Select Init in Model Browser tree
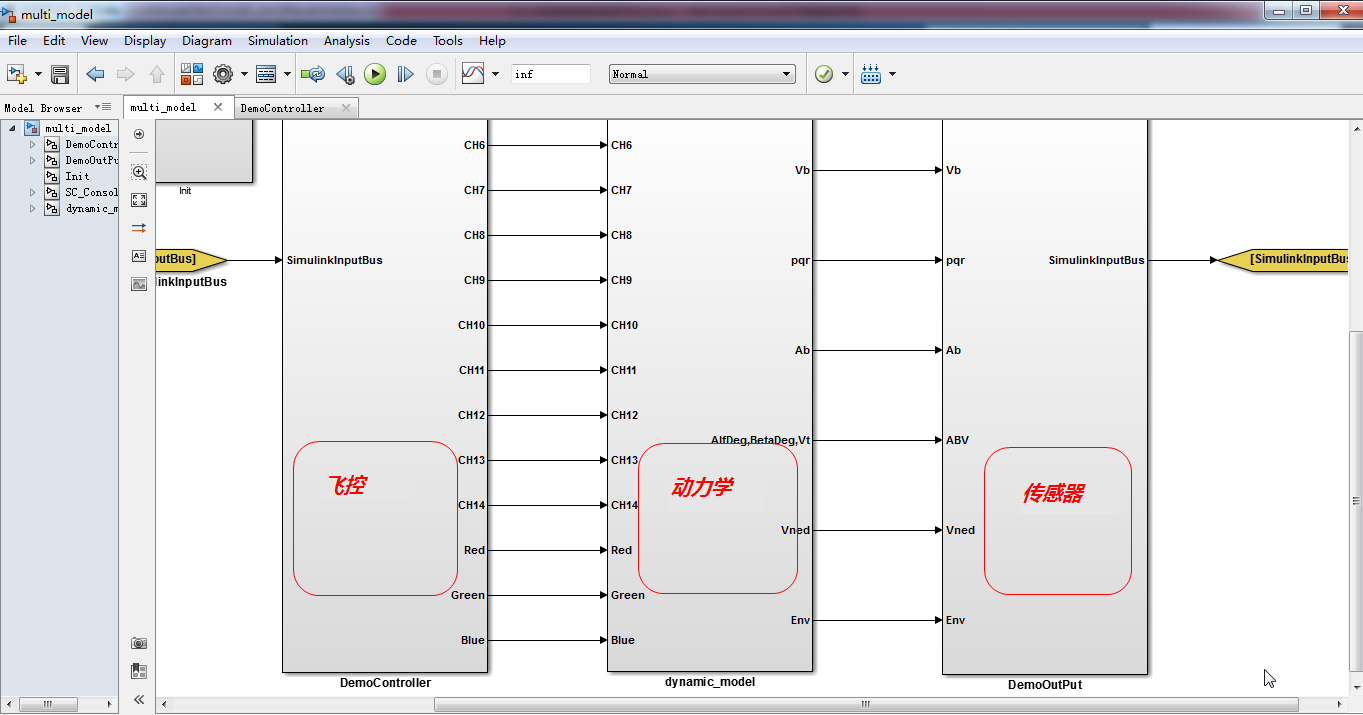This screenshot has height=715, width=1363. click(x=77, y=176)
